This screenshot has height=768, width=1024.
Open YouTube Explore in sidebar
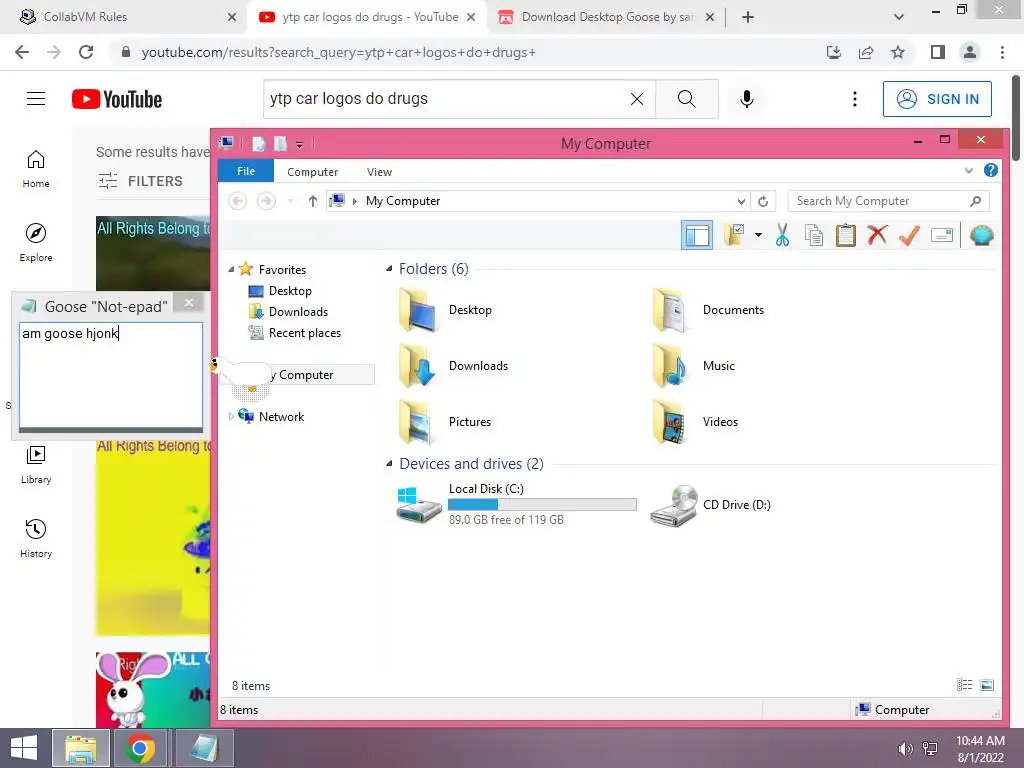[36, 243]
